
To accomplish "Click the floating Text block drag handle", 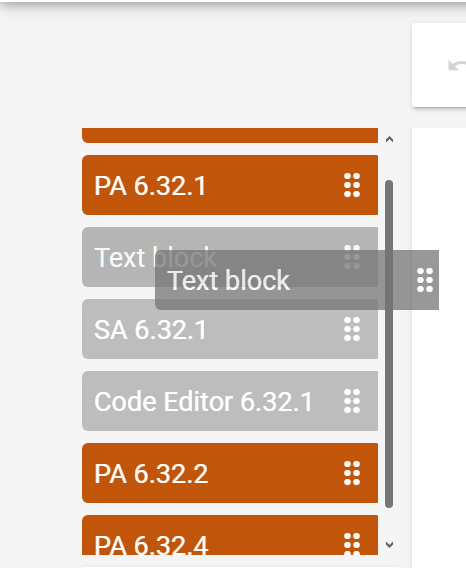I will pyautogui.click(x=425, y=280).
